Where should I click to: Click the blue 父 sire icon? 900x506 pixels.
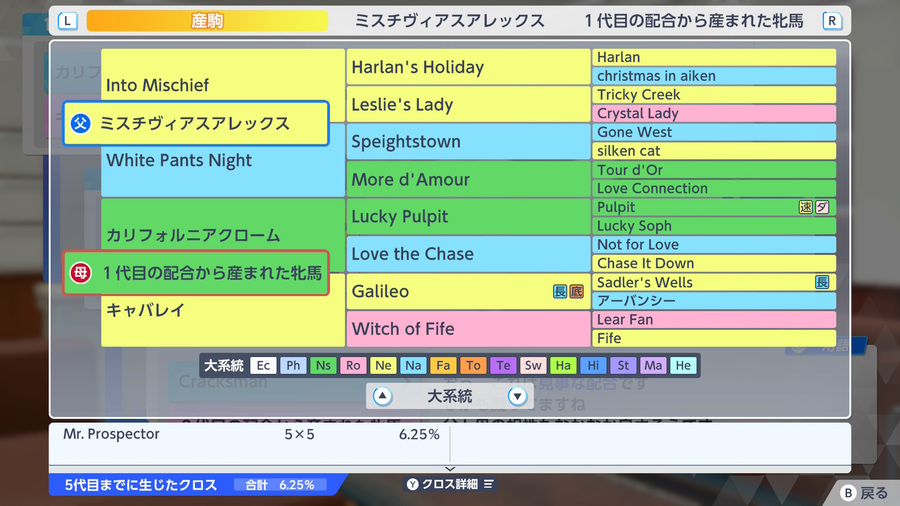pyautogui.click(x=80, y=123)
